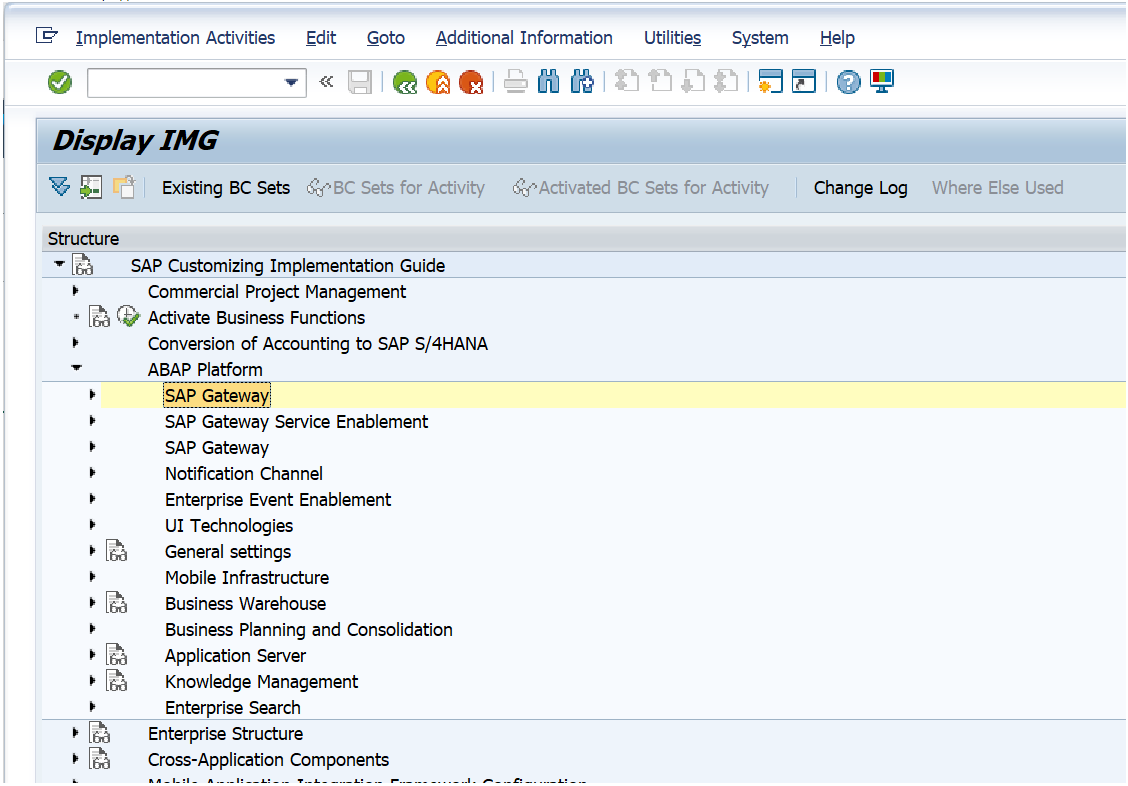1128x786 pixels.
Task: Click the red Cancel icon
Action: (471, 83)
